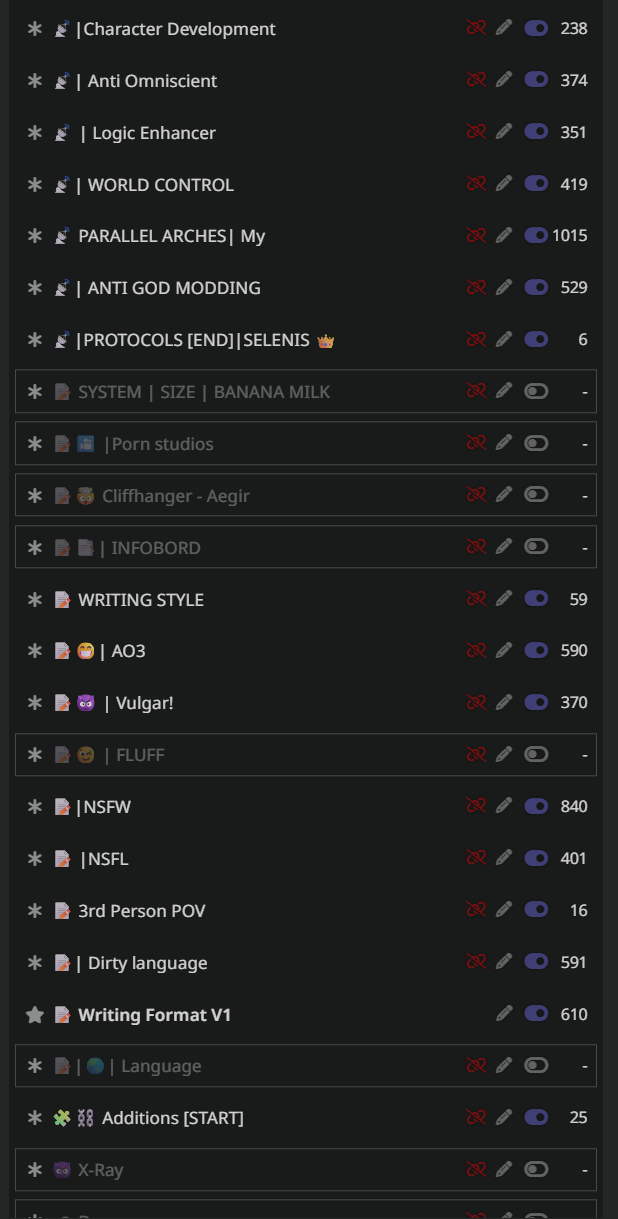618x1219 pixels.
Task: Toggle off the Vulgar! prompt
Action: pos(536,702)
